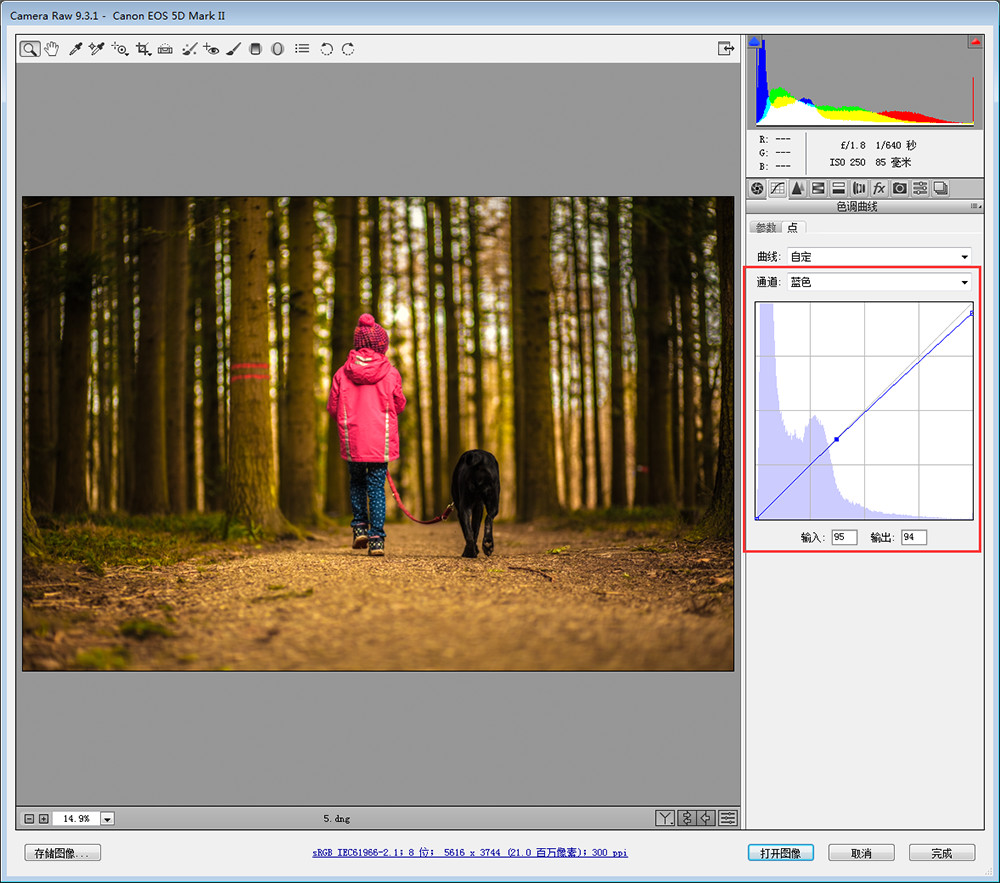This screenshot has width=1000, height=883.
Task: Toggle full screen mode icon
Action: point(725,49)
